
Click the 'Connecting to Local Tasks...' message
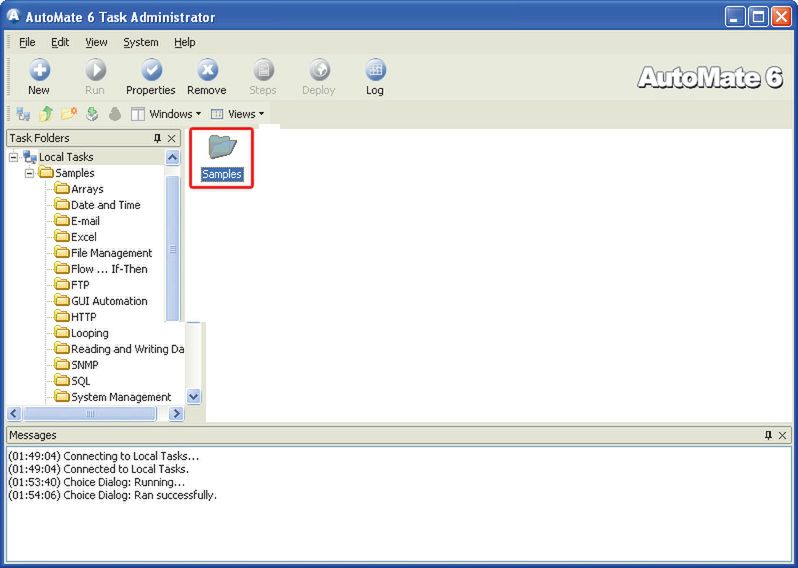[x=104, y=456]
